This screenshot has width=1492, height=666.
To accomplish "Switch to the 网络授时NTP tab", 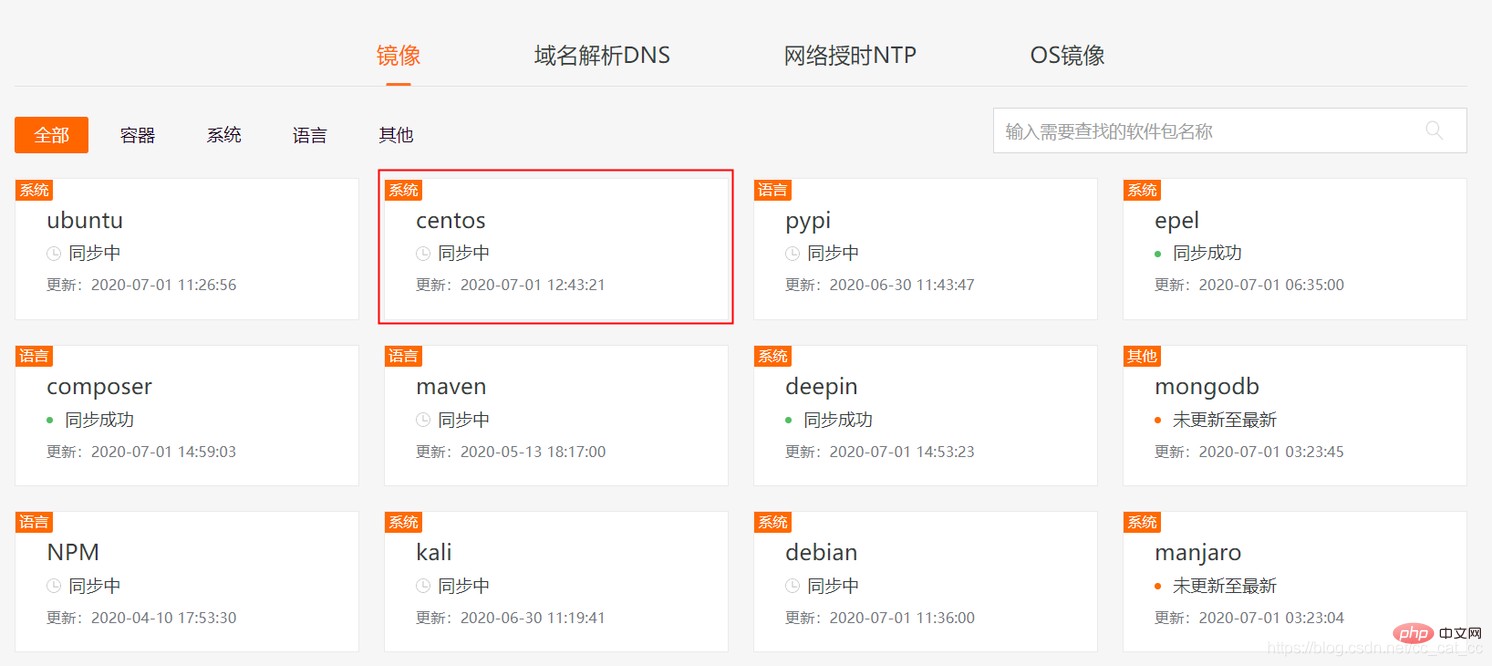I will [850, 55].
